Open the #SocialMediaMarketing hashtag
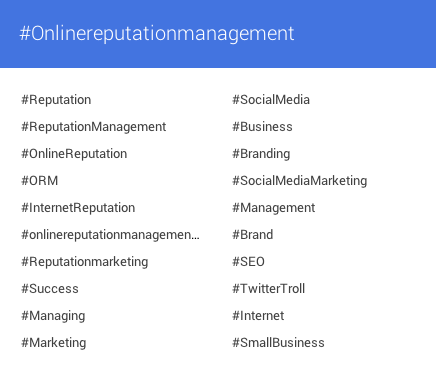436x366 pixels. [x=300, y=181]
